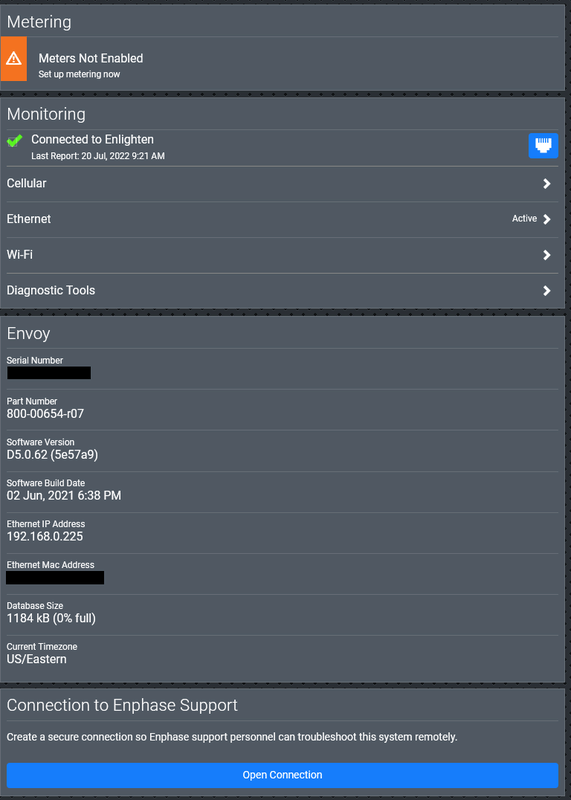The image size is (571, 800).
Task: Expand the Wi-Fi chevron arrow
Action: (x=547, y=255)
